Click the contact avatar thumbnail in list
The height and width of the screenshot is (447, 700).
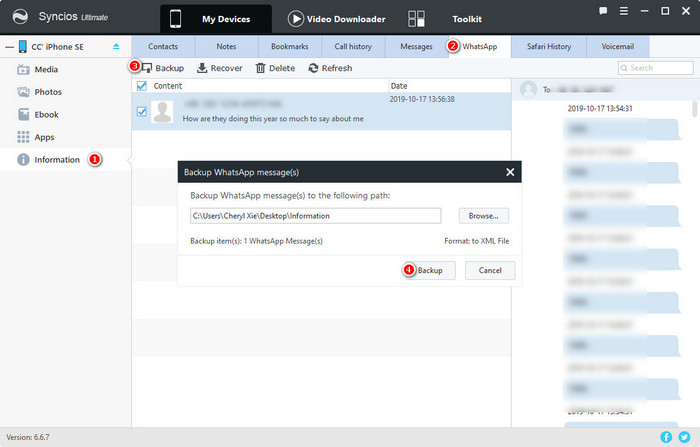pos(162,112)
